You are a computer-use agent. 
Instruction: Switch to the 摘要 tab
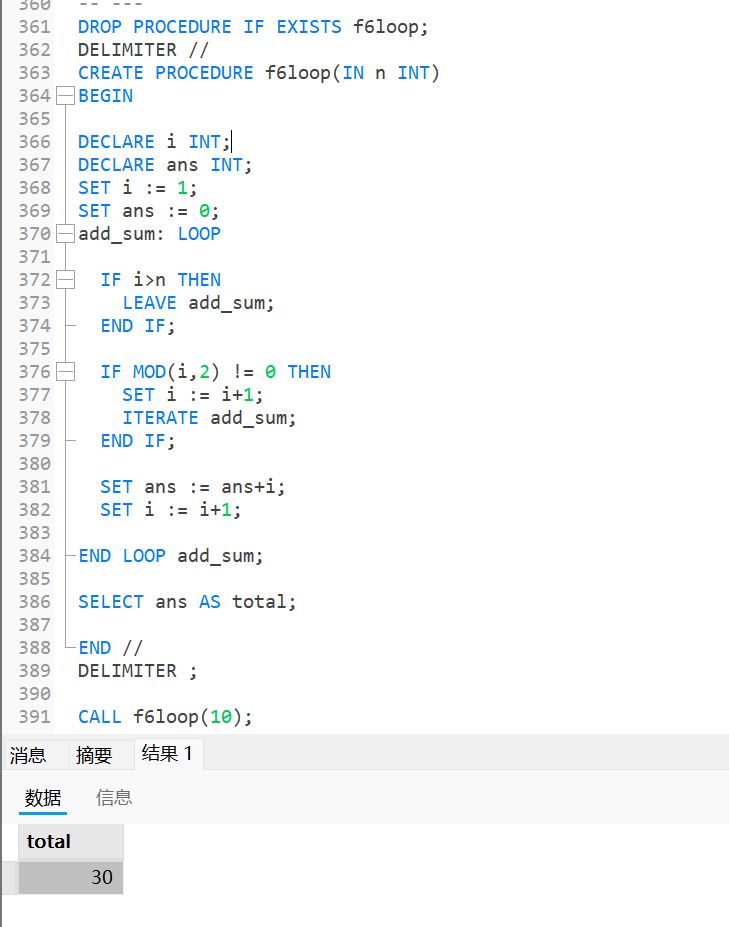click(94, 755)
